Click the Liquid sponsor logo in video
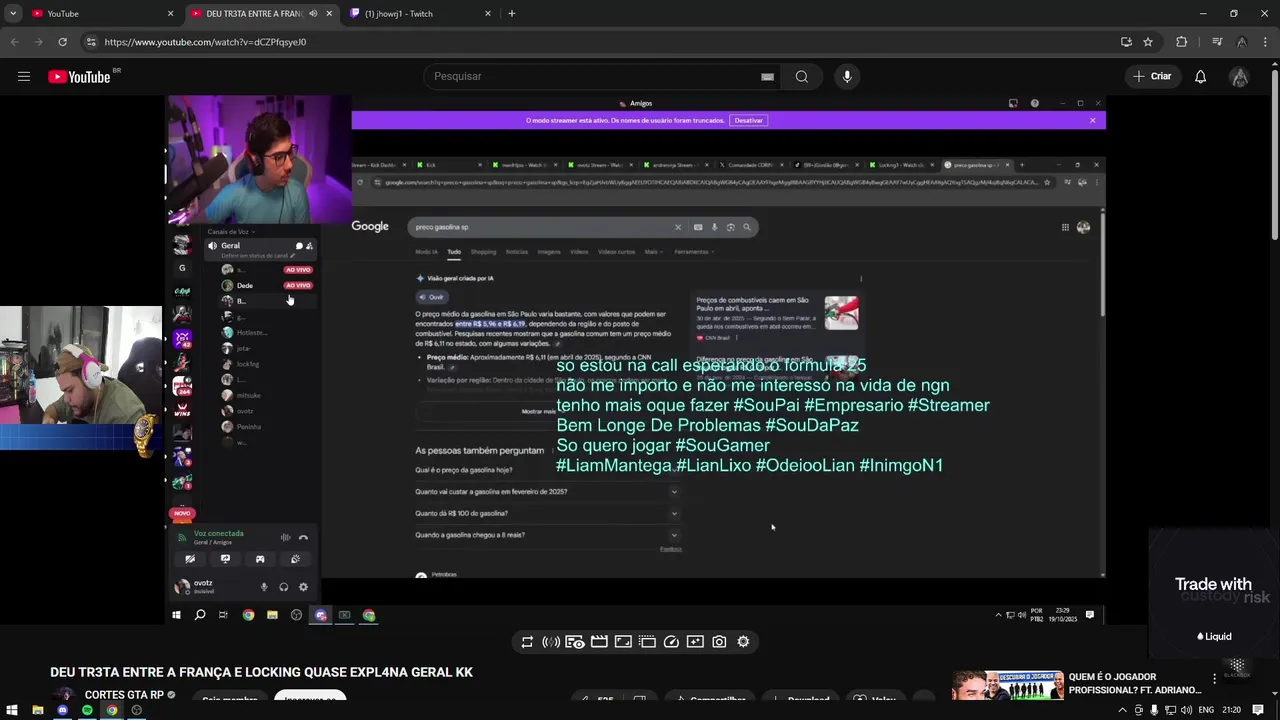Viewport: 1280px width, 720px height. (1214, 636)
